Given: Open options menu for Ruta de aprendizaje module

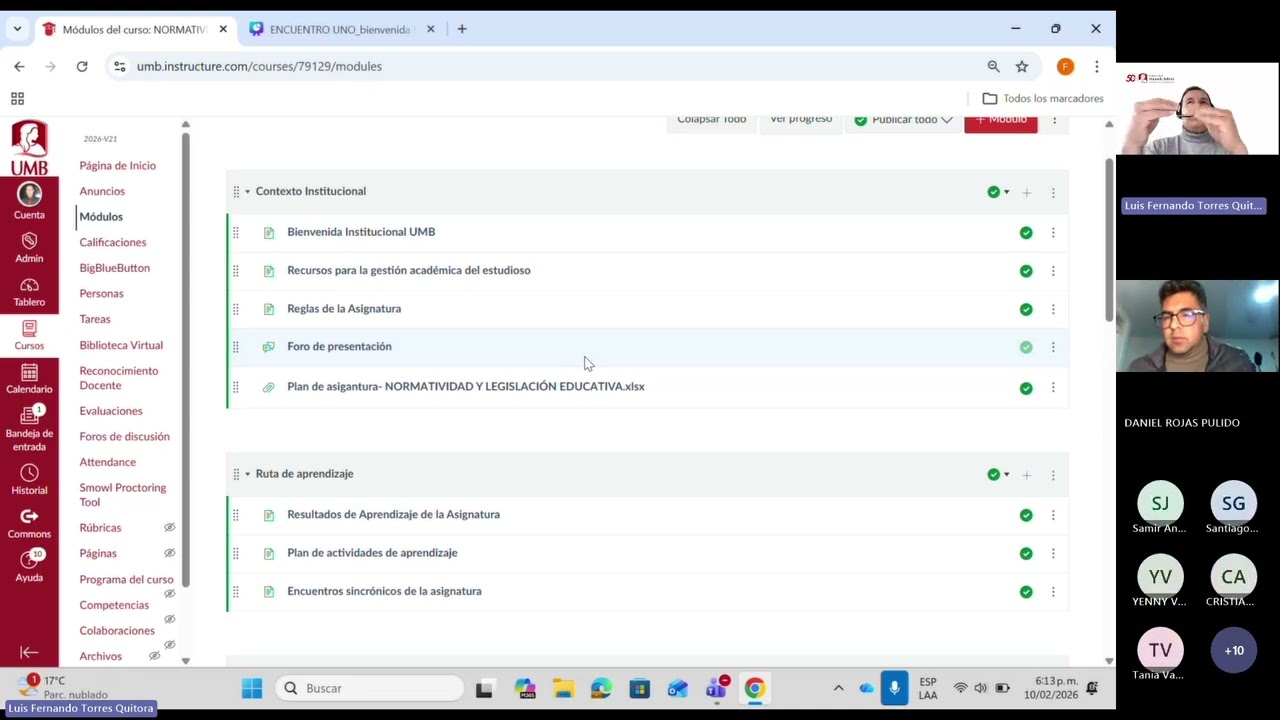Looking at the screenshot, I should 1053,475.
